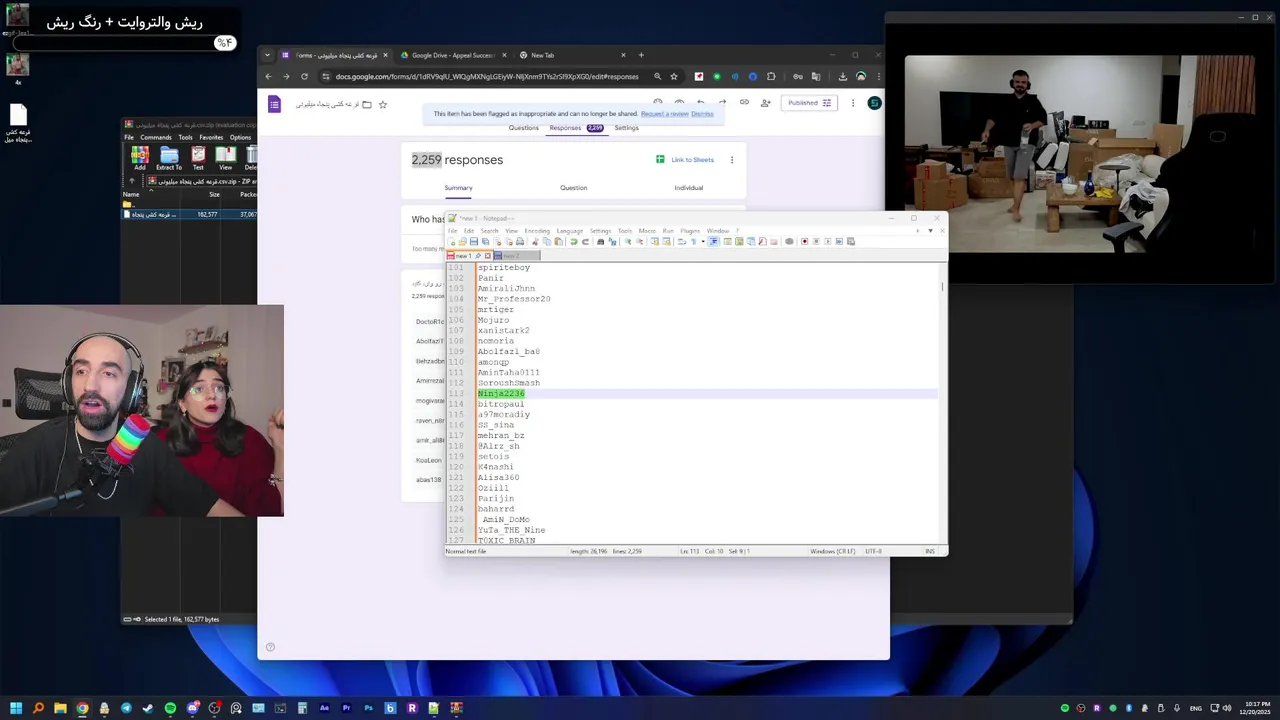Screen dimensions: 1280x720
Task: Click Published button in Forms
Action: (809, 103)
